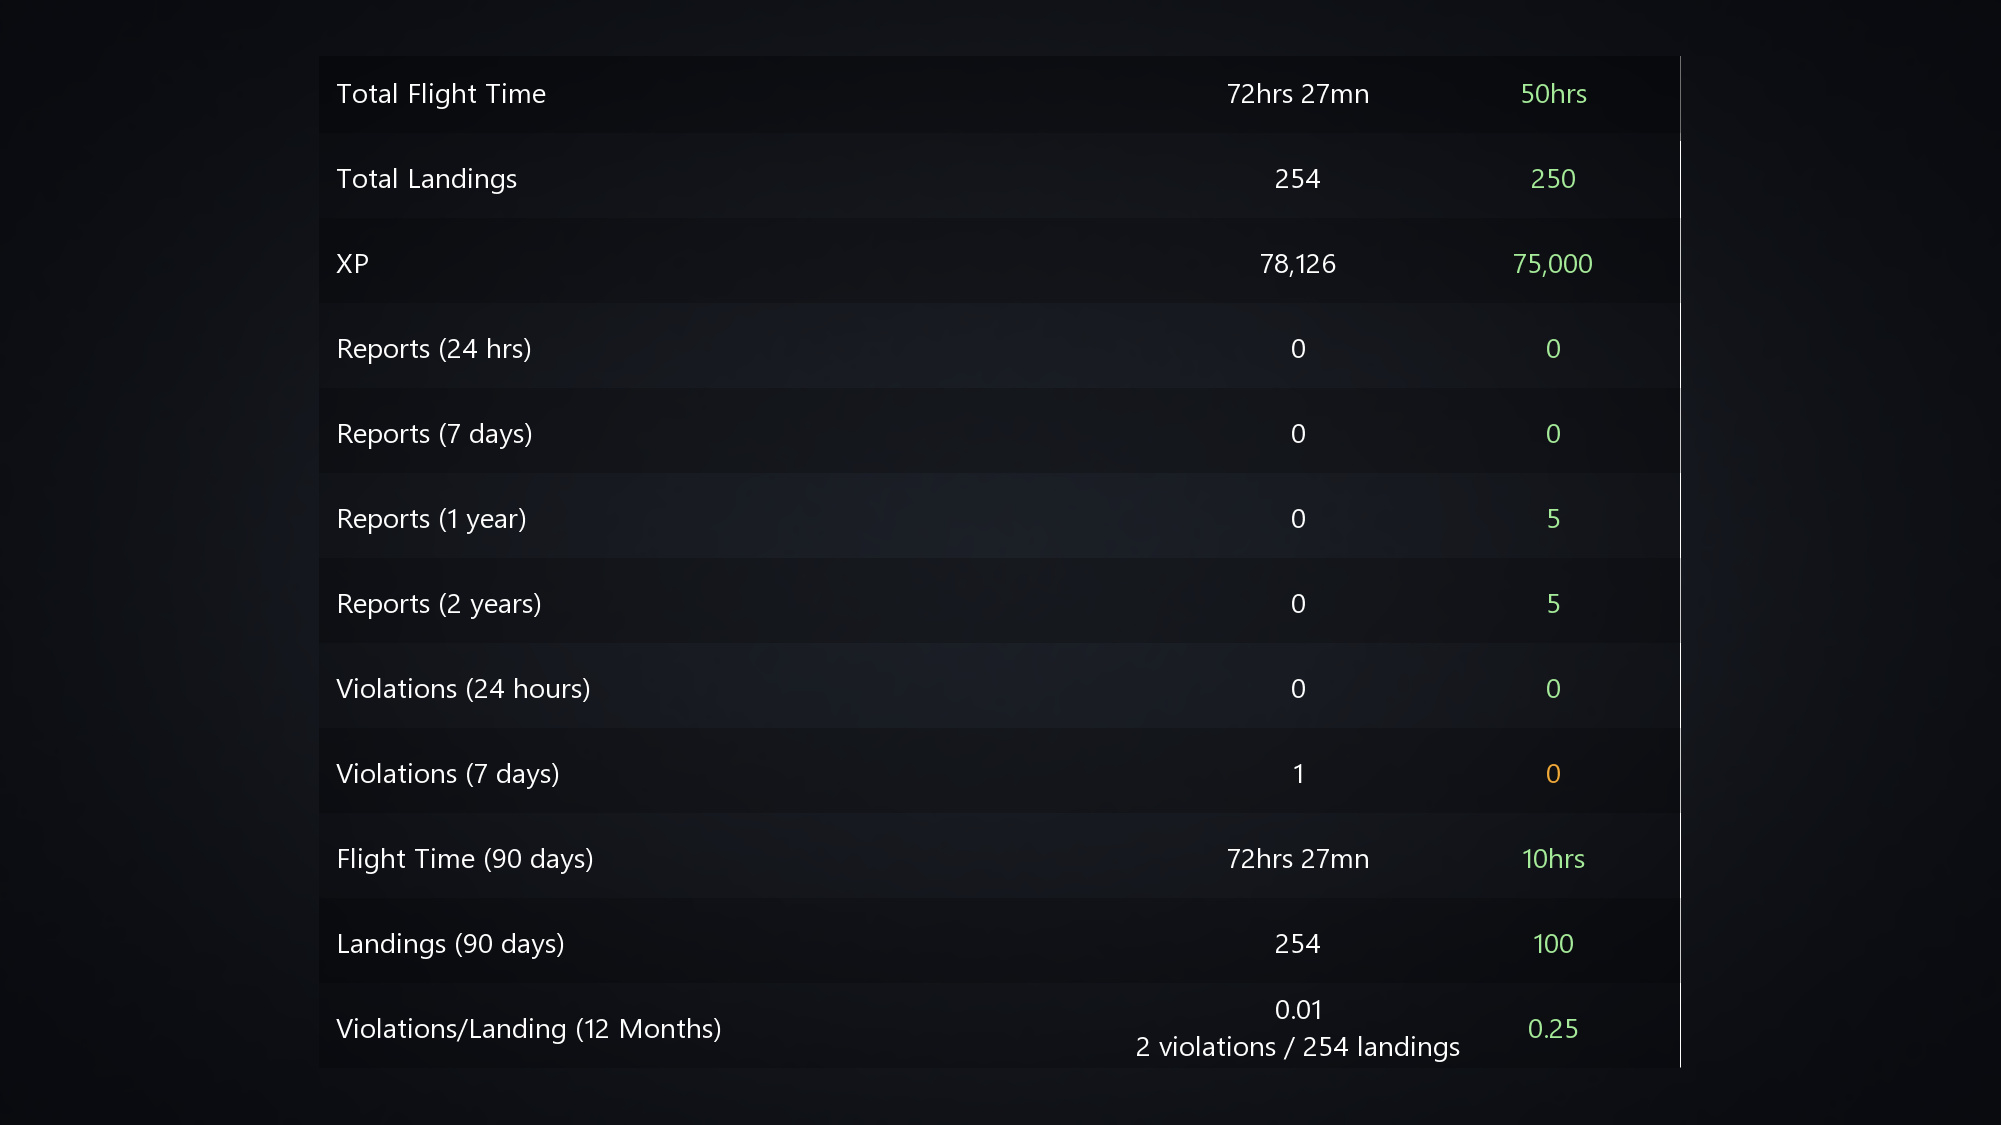Click the Reports (1 year) label
This screenshot has height=1125, width=2001.
pos(432,519)
